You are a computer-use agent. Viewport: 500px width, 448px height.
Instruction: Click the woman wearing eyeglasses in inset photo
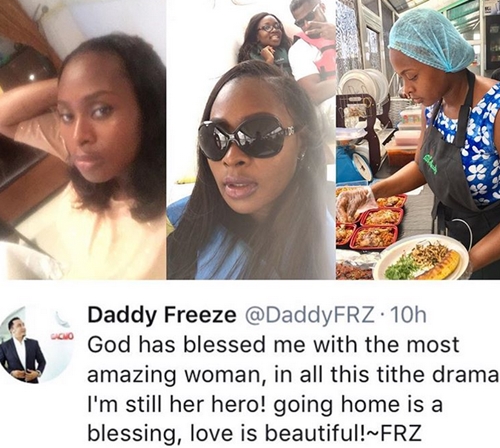coord(266,38)
